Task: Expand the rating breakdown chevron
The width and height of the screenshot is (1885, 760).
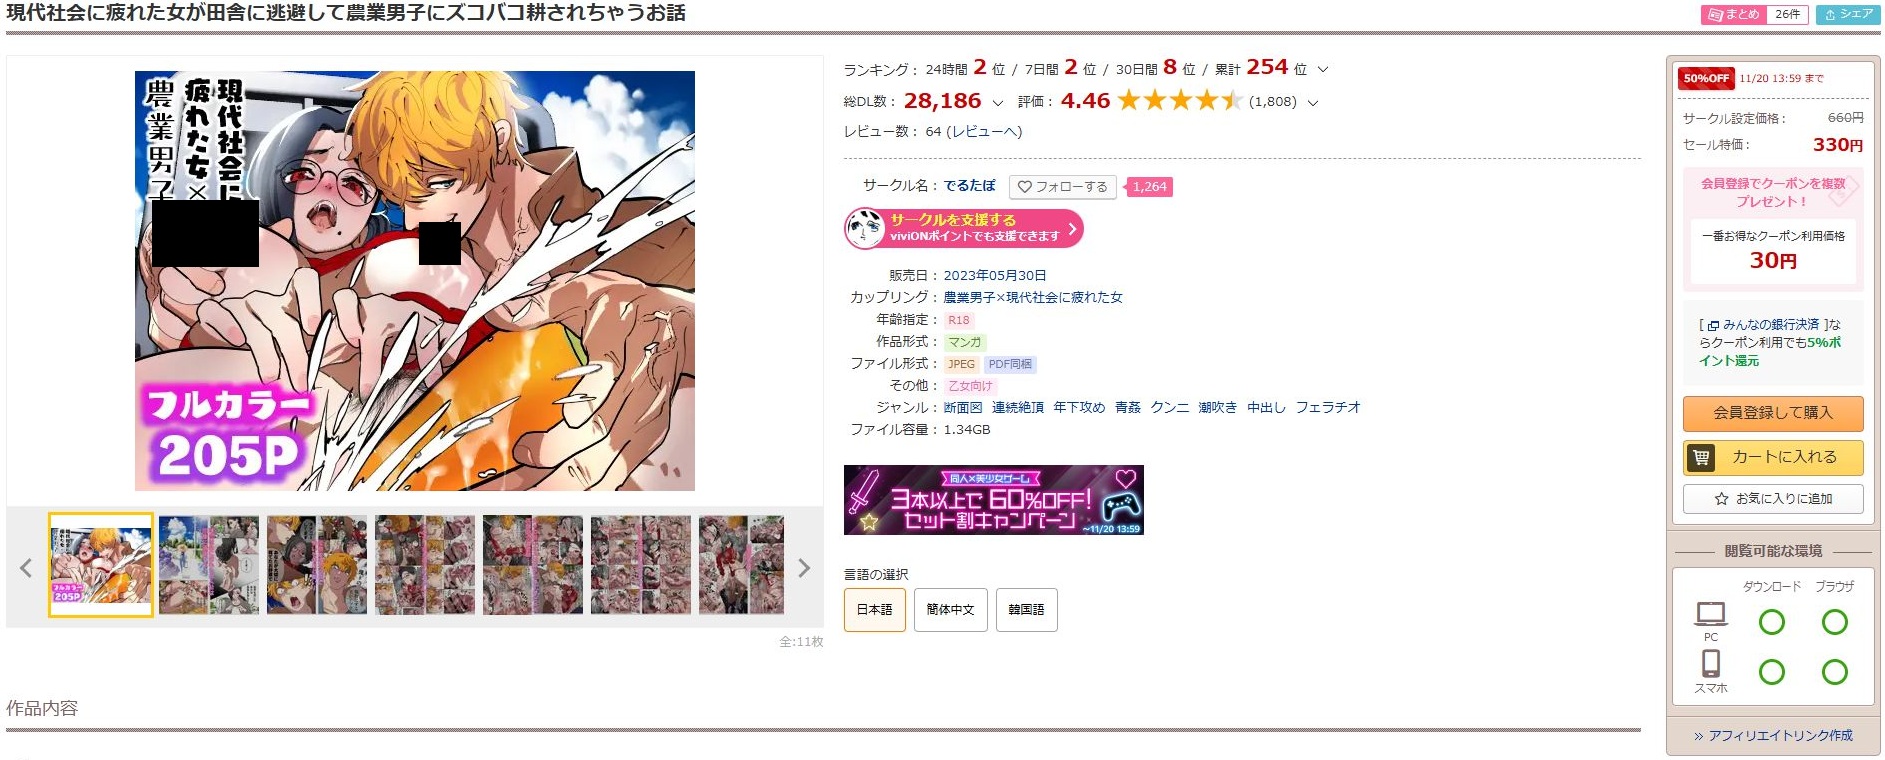Action: coord(1313,103)
